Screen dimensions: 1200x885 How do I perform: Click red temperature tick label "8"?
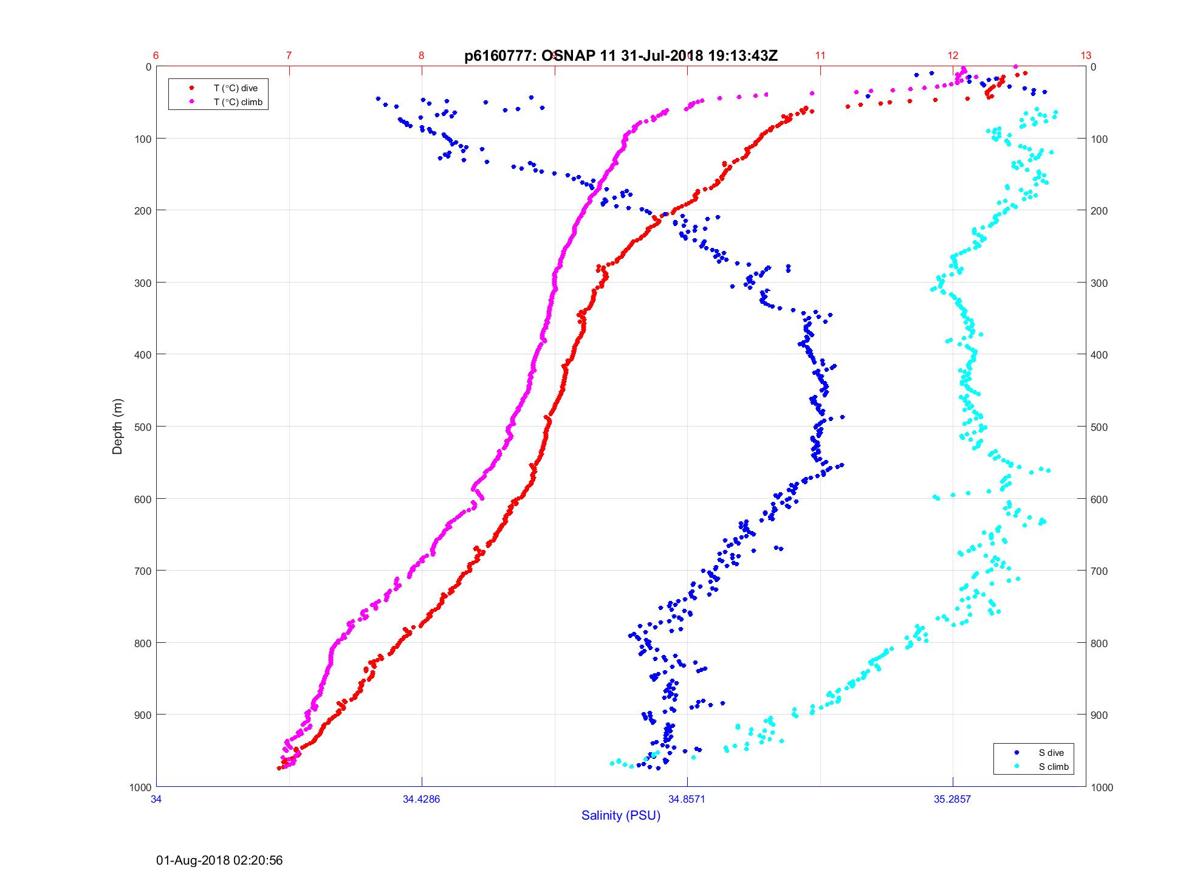pyautogui.click(x=421, y=56)
